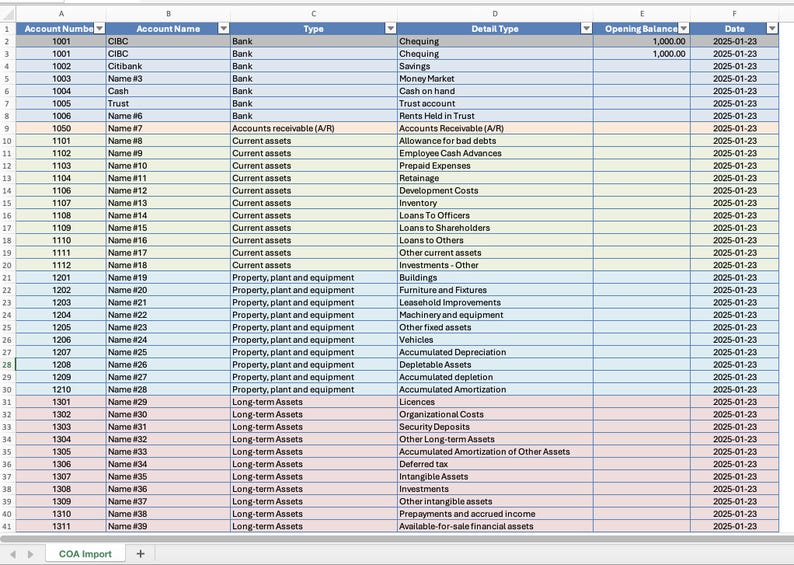Click the Allowance for bad debts cell
This screenshot has width=794, height=565.
point(495,141)
